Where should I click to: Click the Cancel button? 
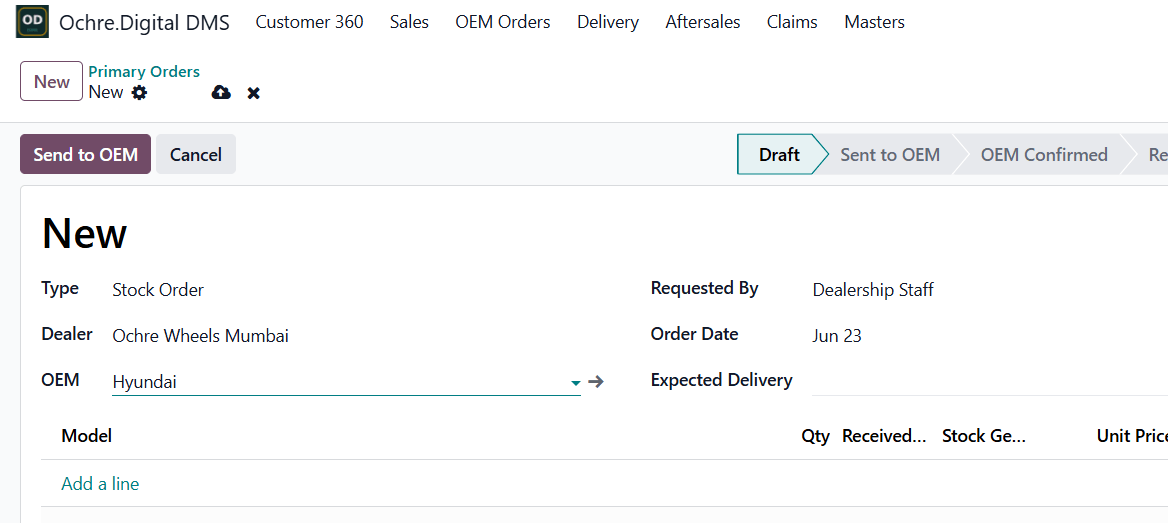(196, 154)
